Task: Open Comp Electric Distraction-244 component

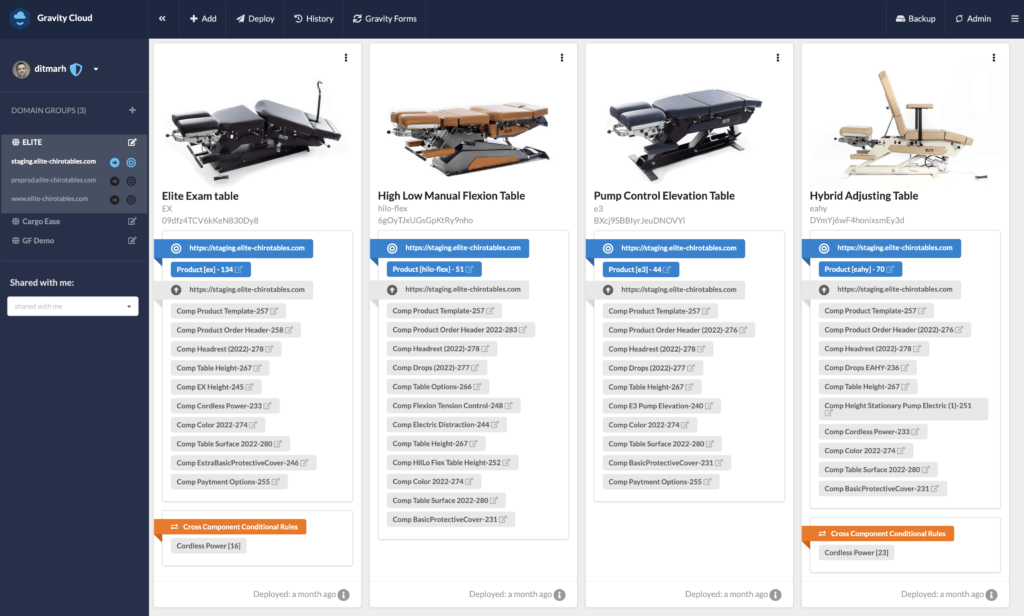Action: point(447,425)
